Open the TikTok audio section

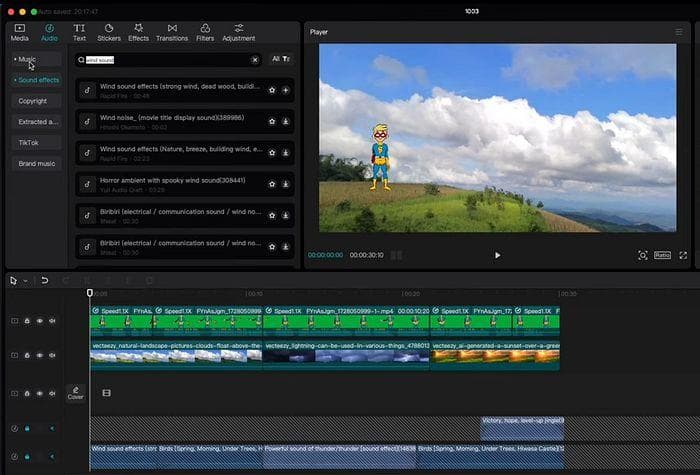36,142
